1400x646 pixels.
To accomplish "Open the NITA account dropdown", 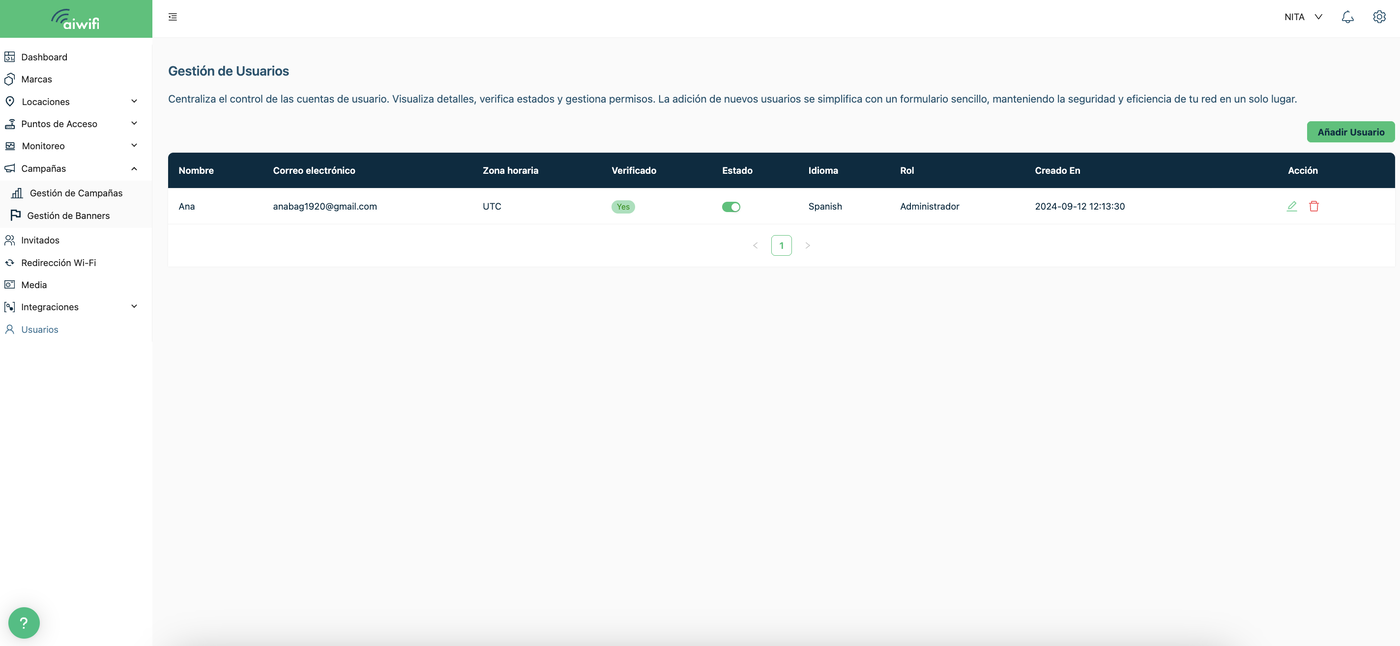I will point(1303,17).
